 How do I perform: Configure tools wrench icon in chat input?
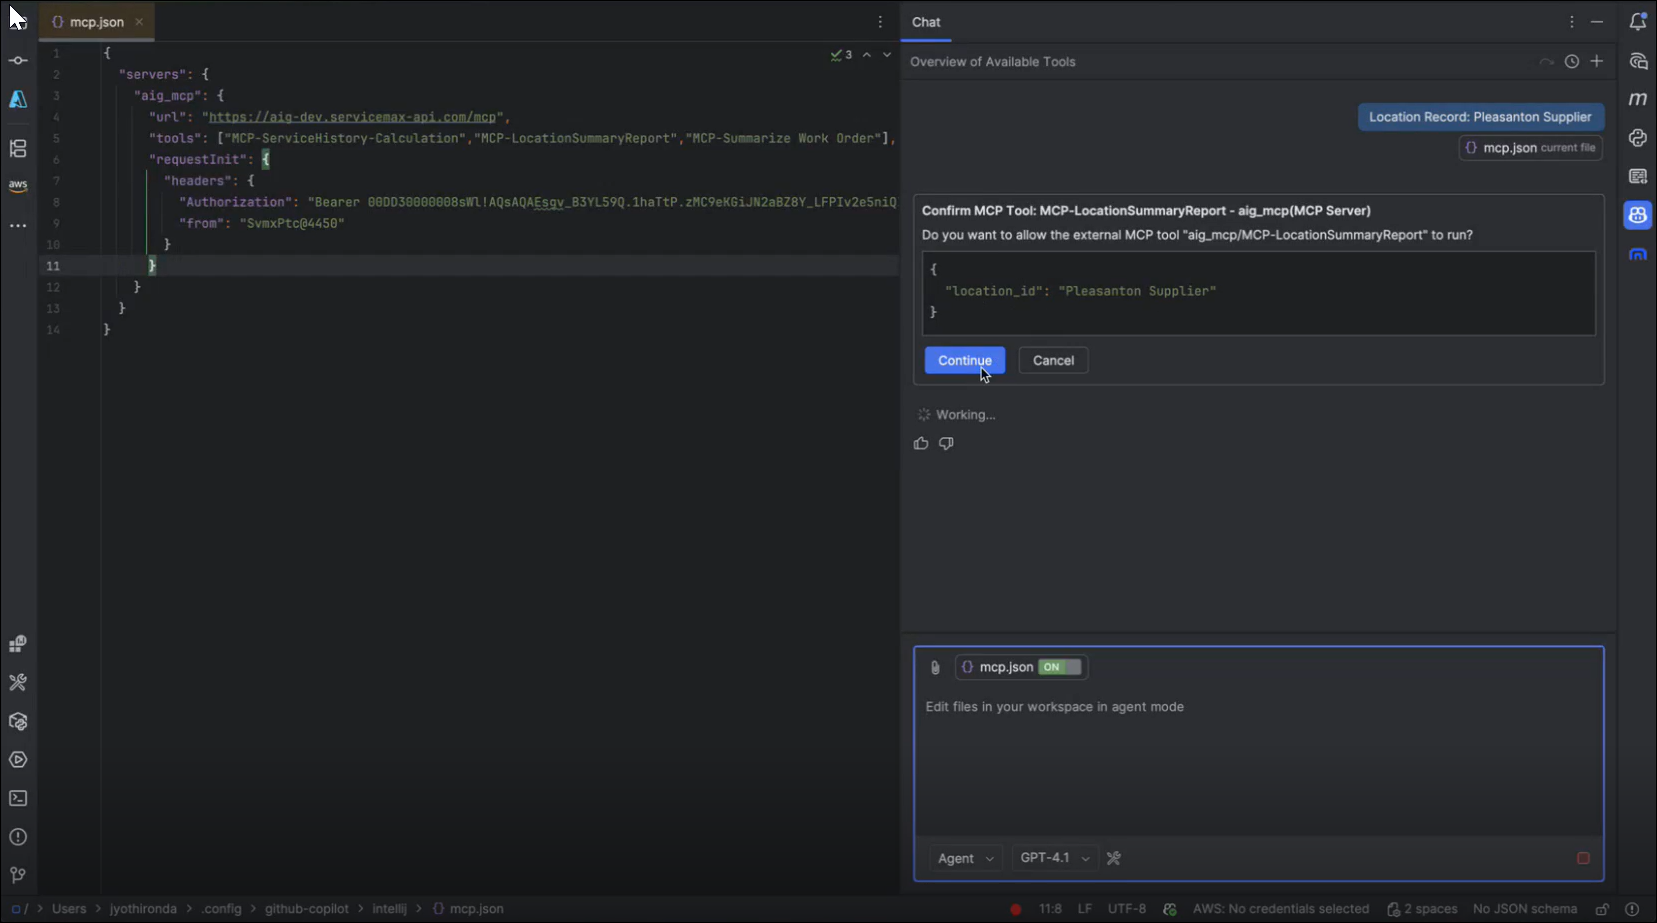pyautogui.click(x=1114, y=858)
